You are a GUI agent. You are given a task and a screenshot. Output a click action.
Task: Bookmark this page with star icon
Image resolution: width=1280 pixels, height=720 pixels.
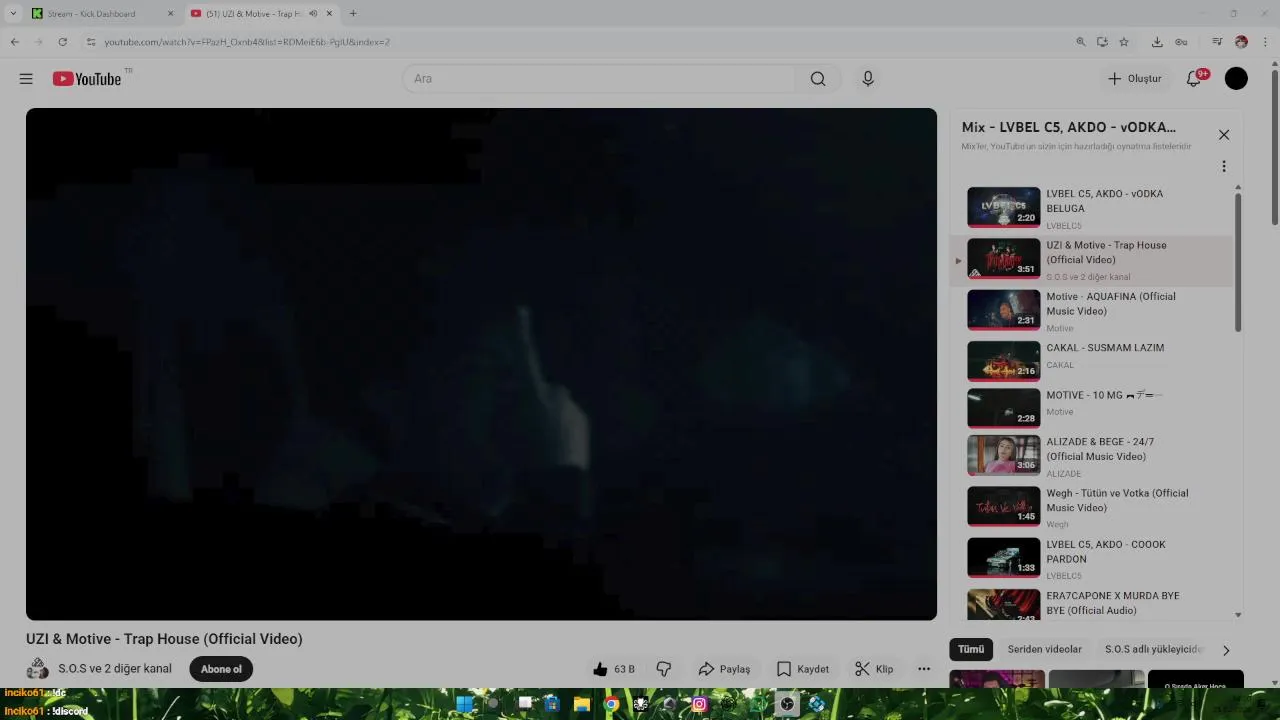tap(1124, 42)
